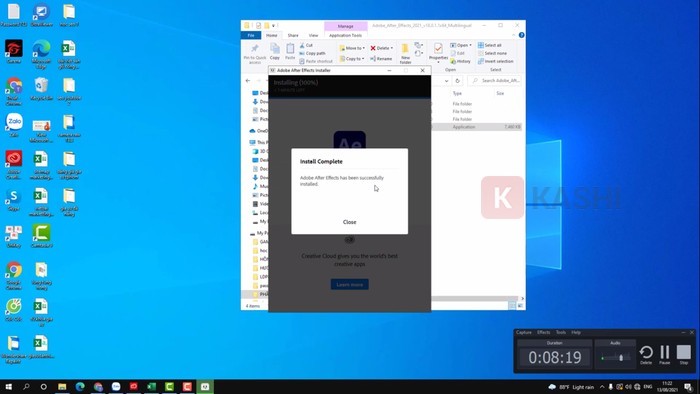The width and height of the screenshot is (700, 394).
Task: Open the Application Tools ribbon tab
Action: (345, 35)
